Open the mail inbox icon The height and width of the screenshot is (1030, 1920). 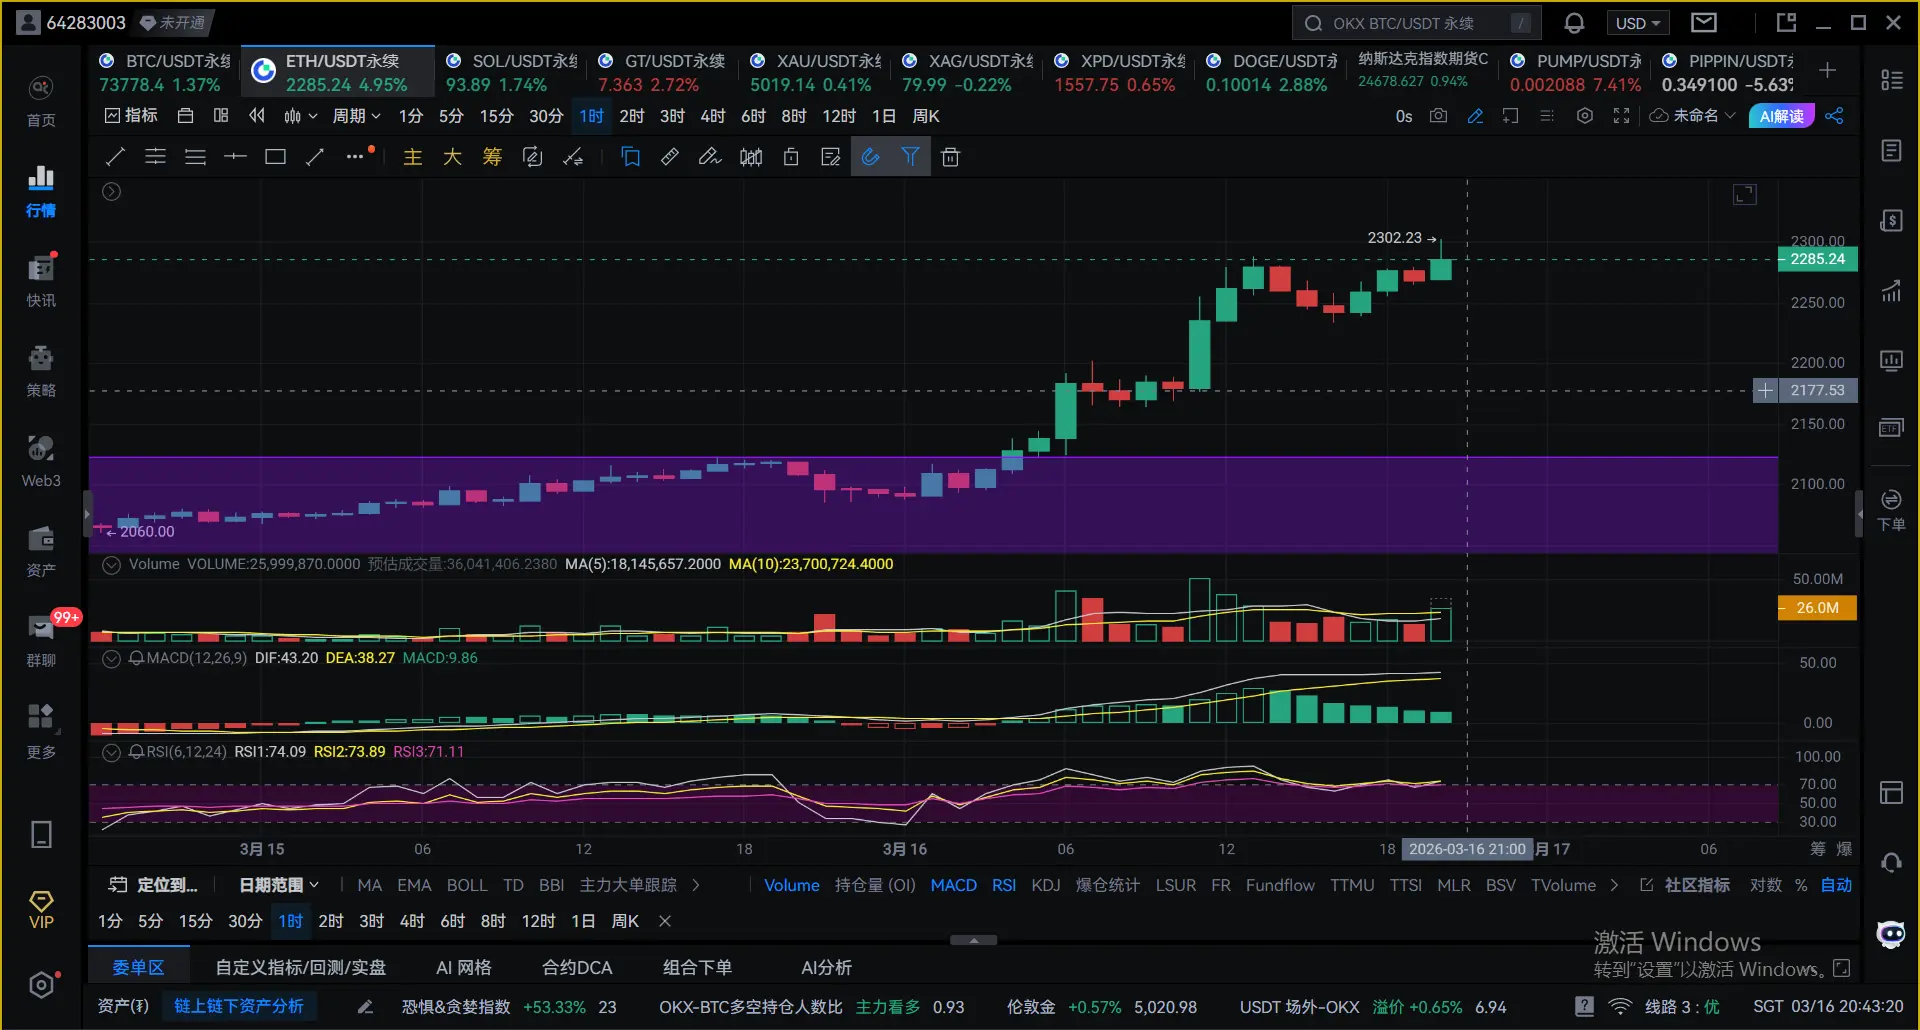pos(1704,22)
